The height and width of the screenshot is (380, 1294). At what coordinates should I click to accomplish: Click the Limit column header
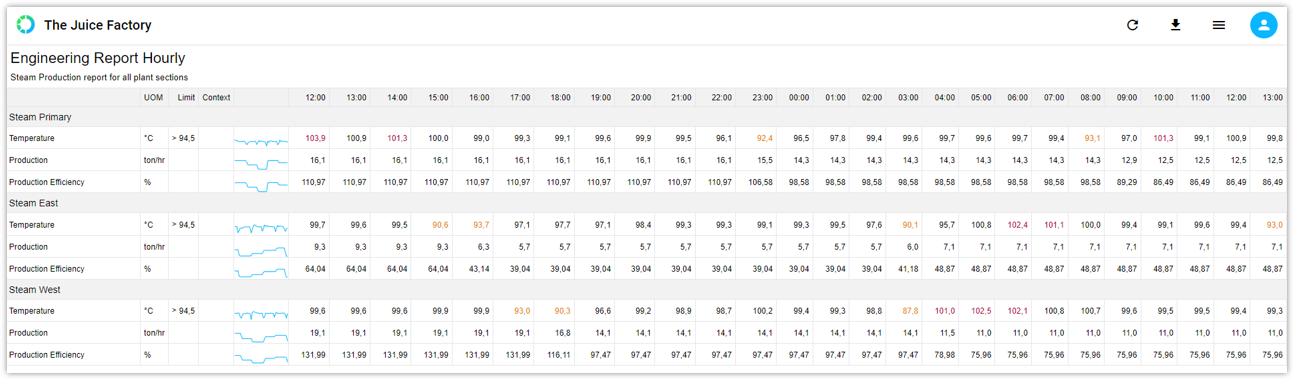pos(186,97)
